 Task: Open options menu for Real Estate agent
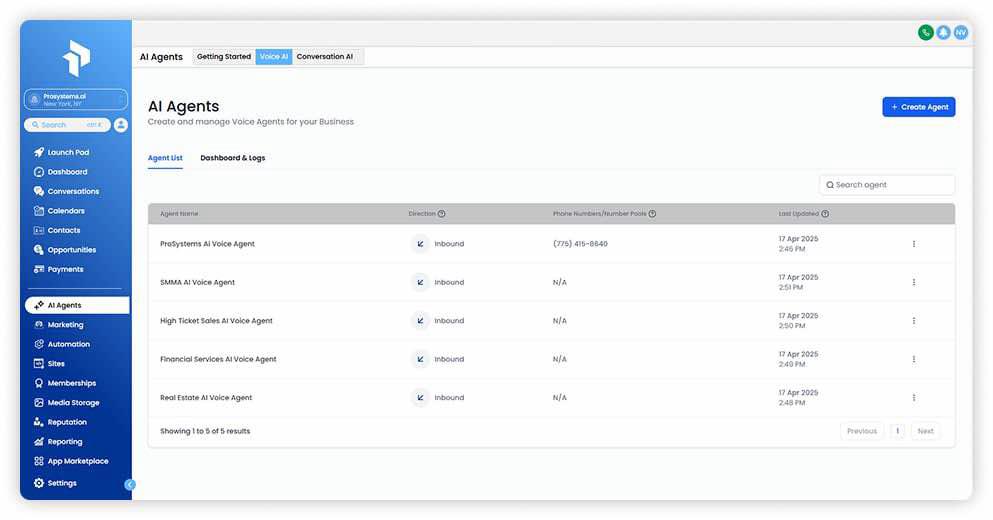pos(914,398)
